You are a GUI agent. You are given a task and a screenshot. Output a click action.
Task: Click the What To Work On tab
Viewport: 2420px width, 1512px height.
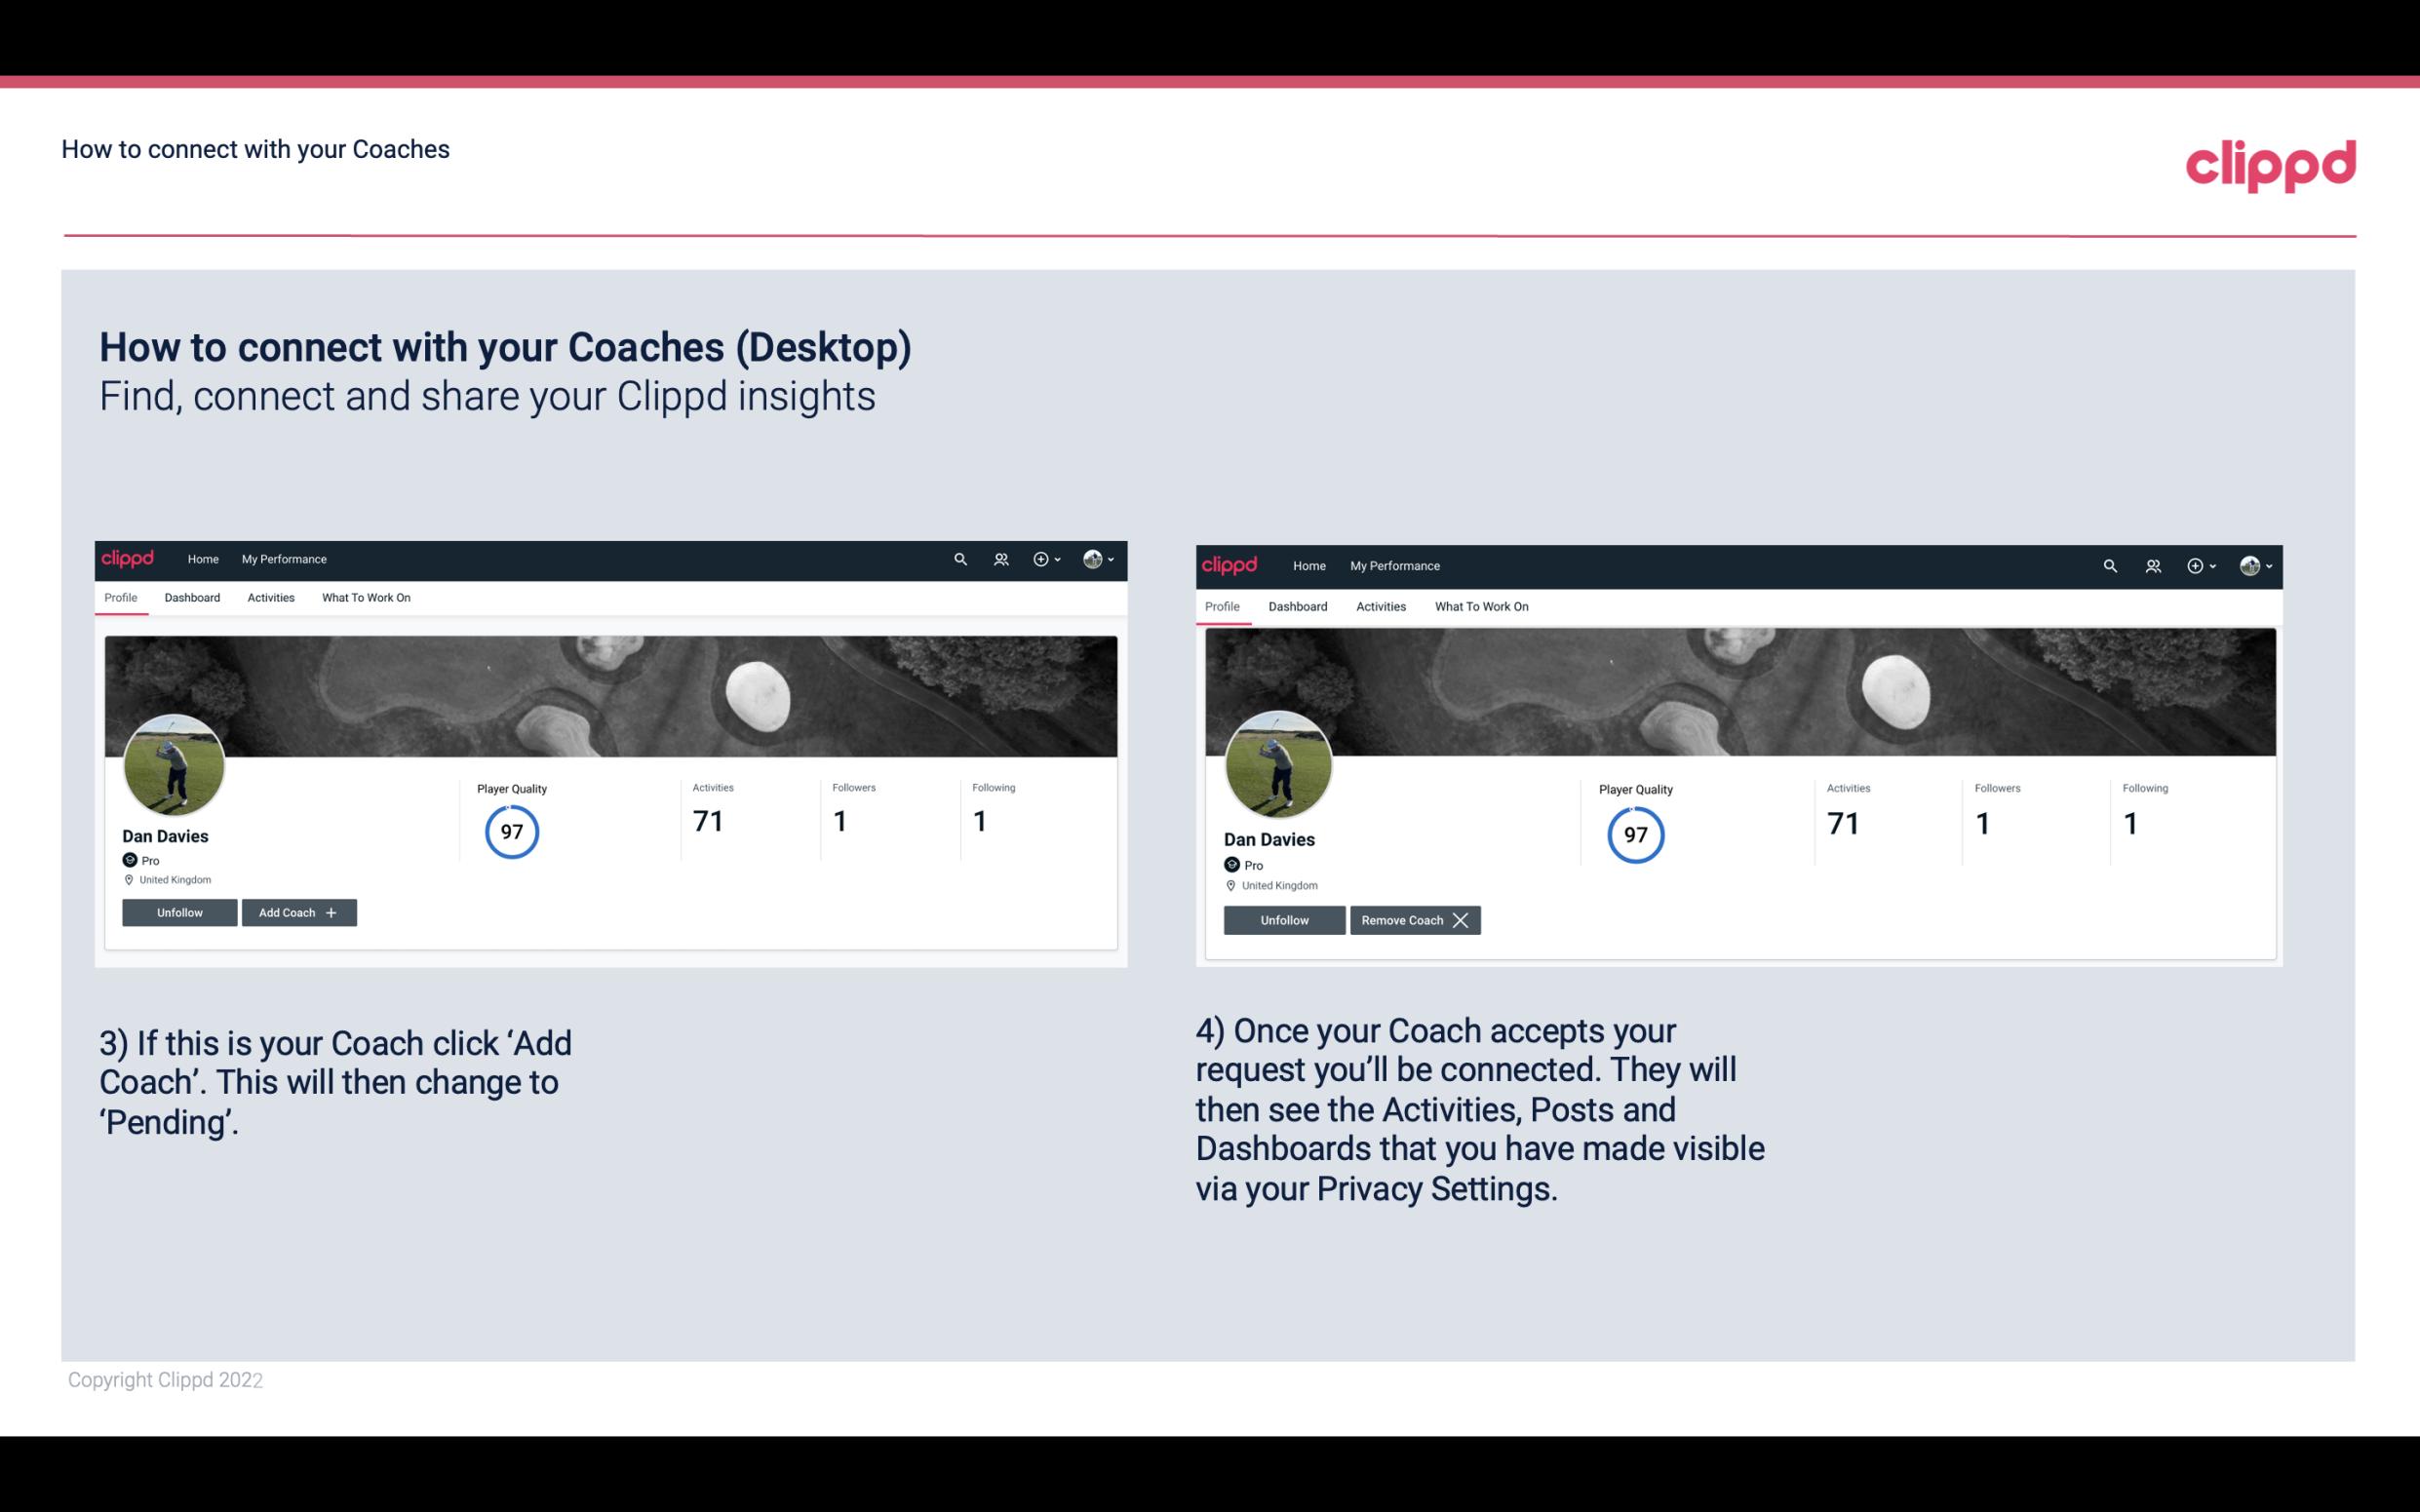pyautogui.click(x=364, y=598)
